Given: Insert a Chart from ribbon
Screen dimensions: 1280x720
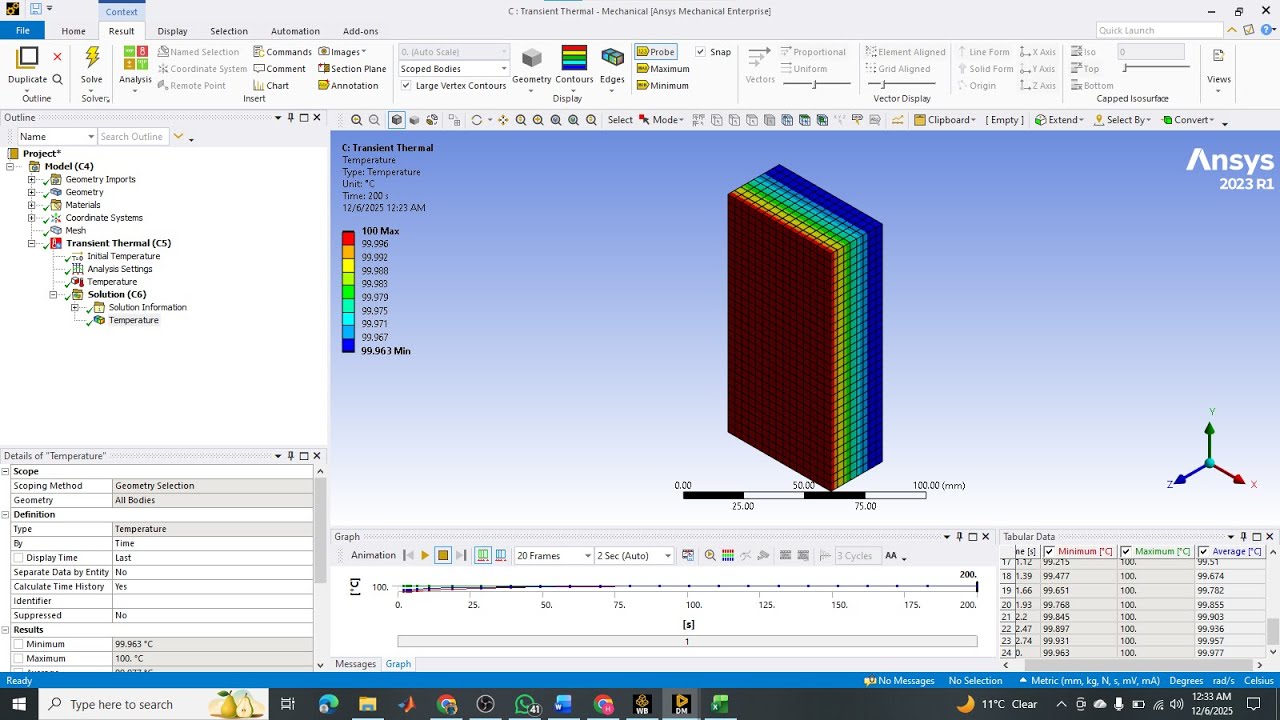Looking at the screenshot, I should (x=271, y=86).
